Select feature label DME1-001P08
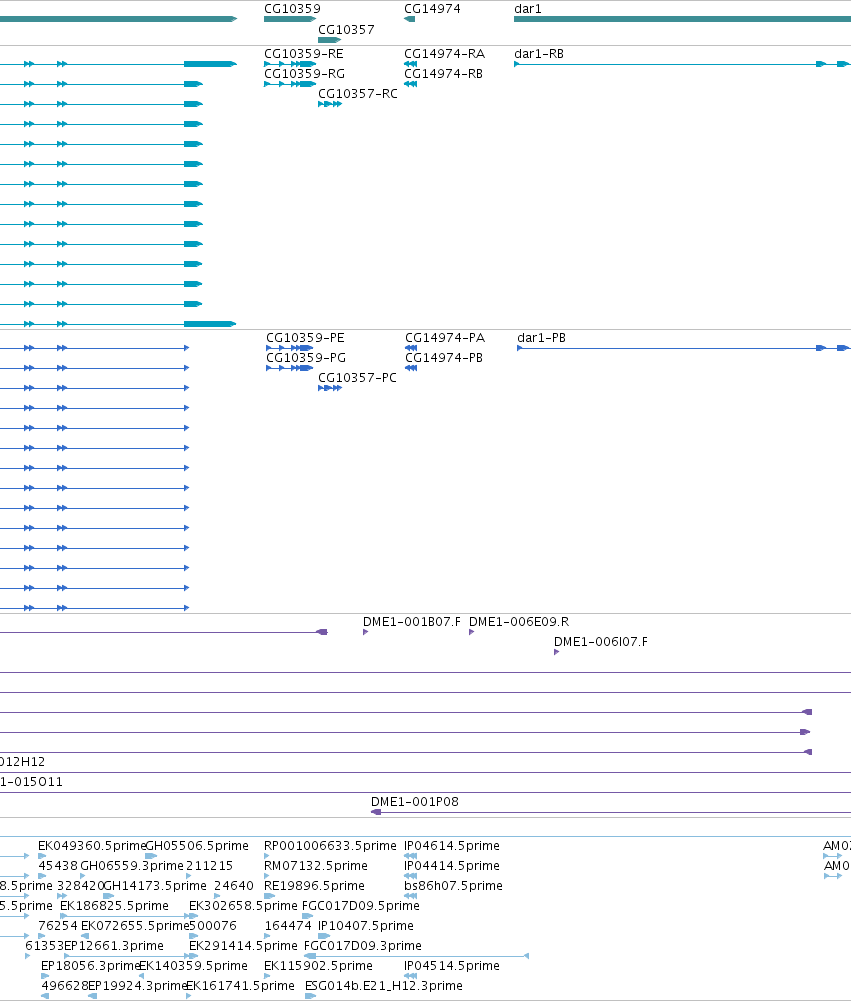This screenshot has height=1001, width=851. 415,802
